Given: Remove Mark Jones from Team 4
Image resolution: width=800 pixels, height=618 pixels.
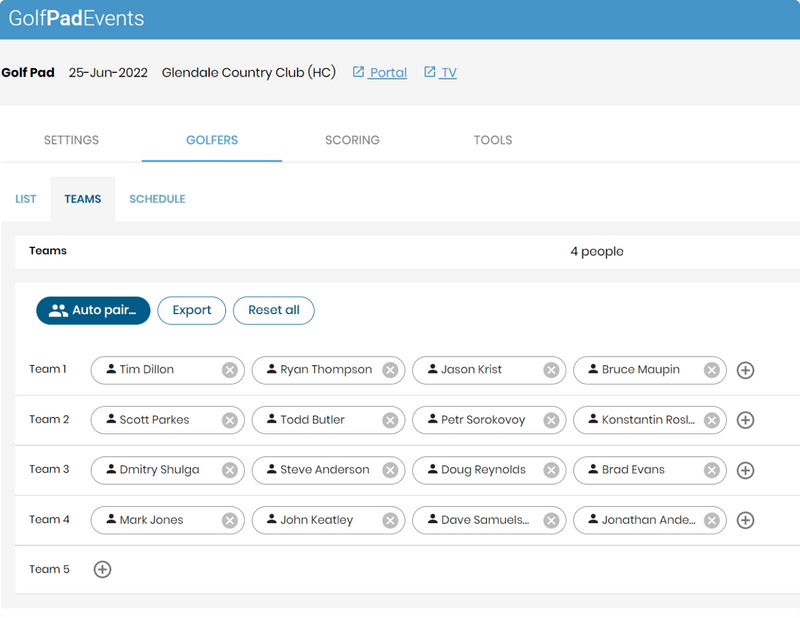Looking at the screenshot, I should (x=230, y=520).
